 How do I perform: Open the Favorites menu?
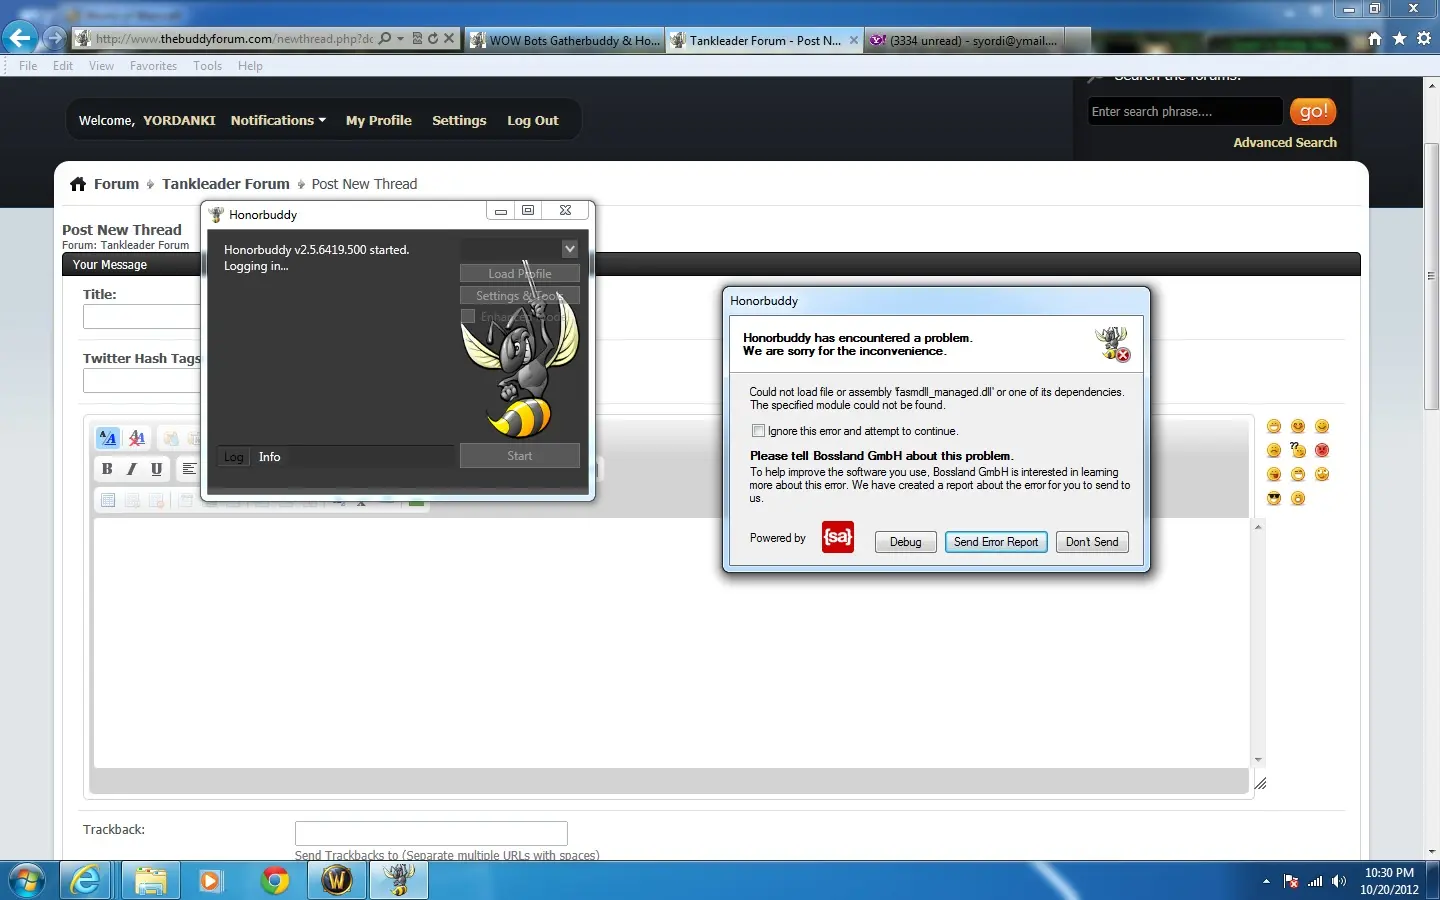click(x=153, y=66)
